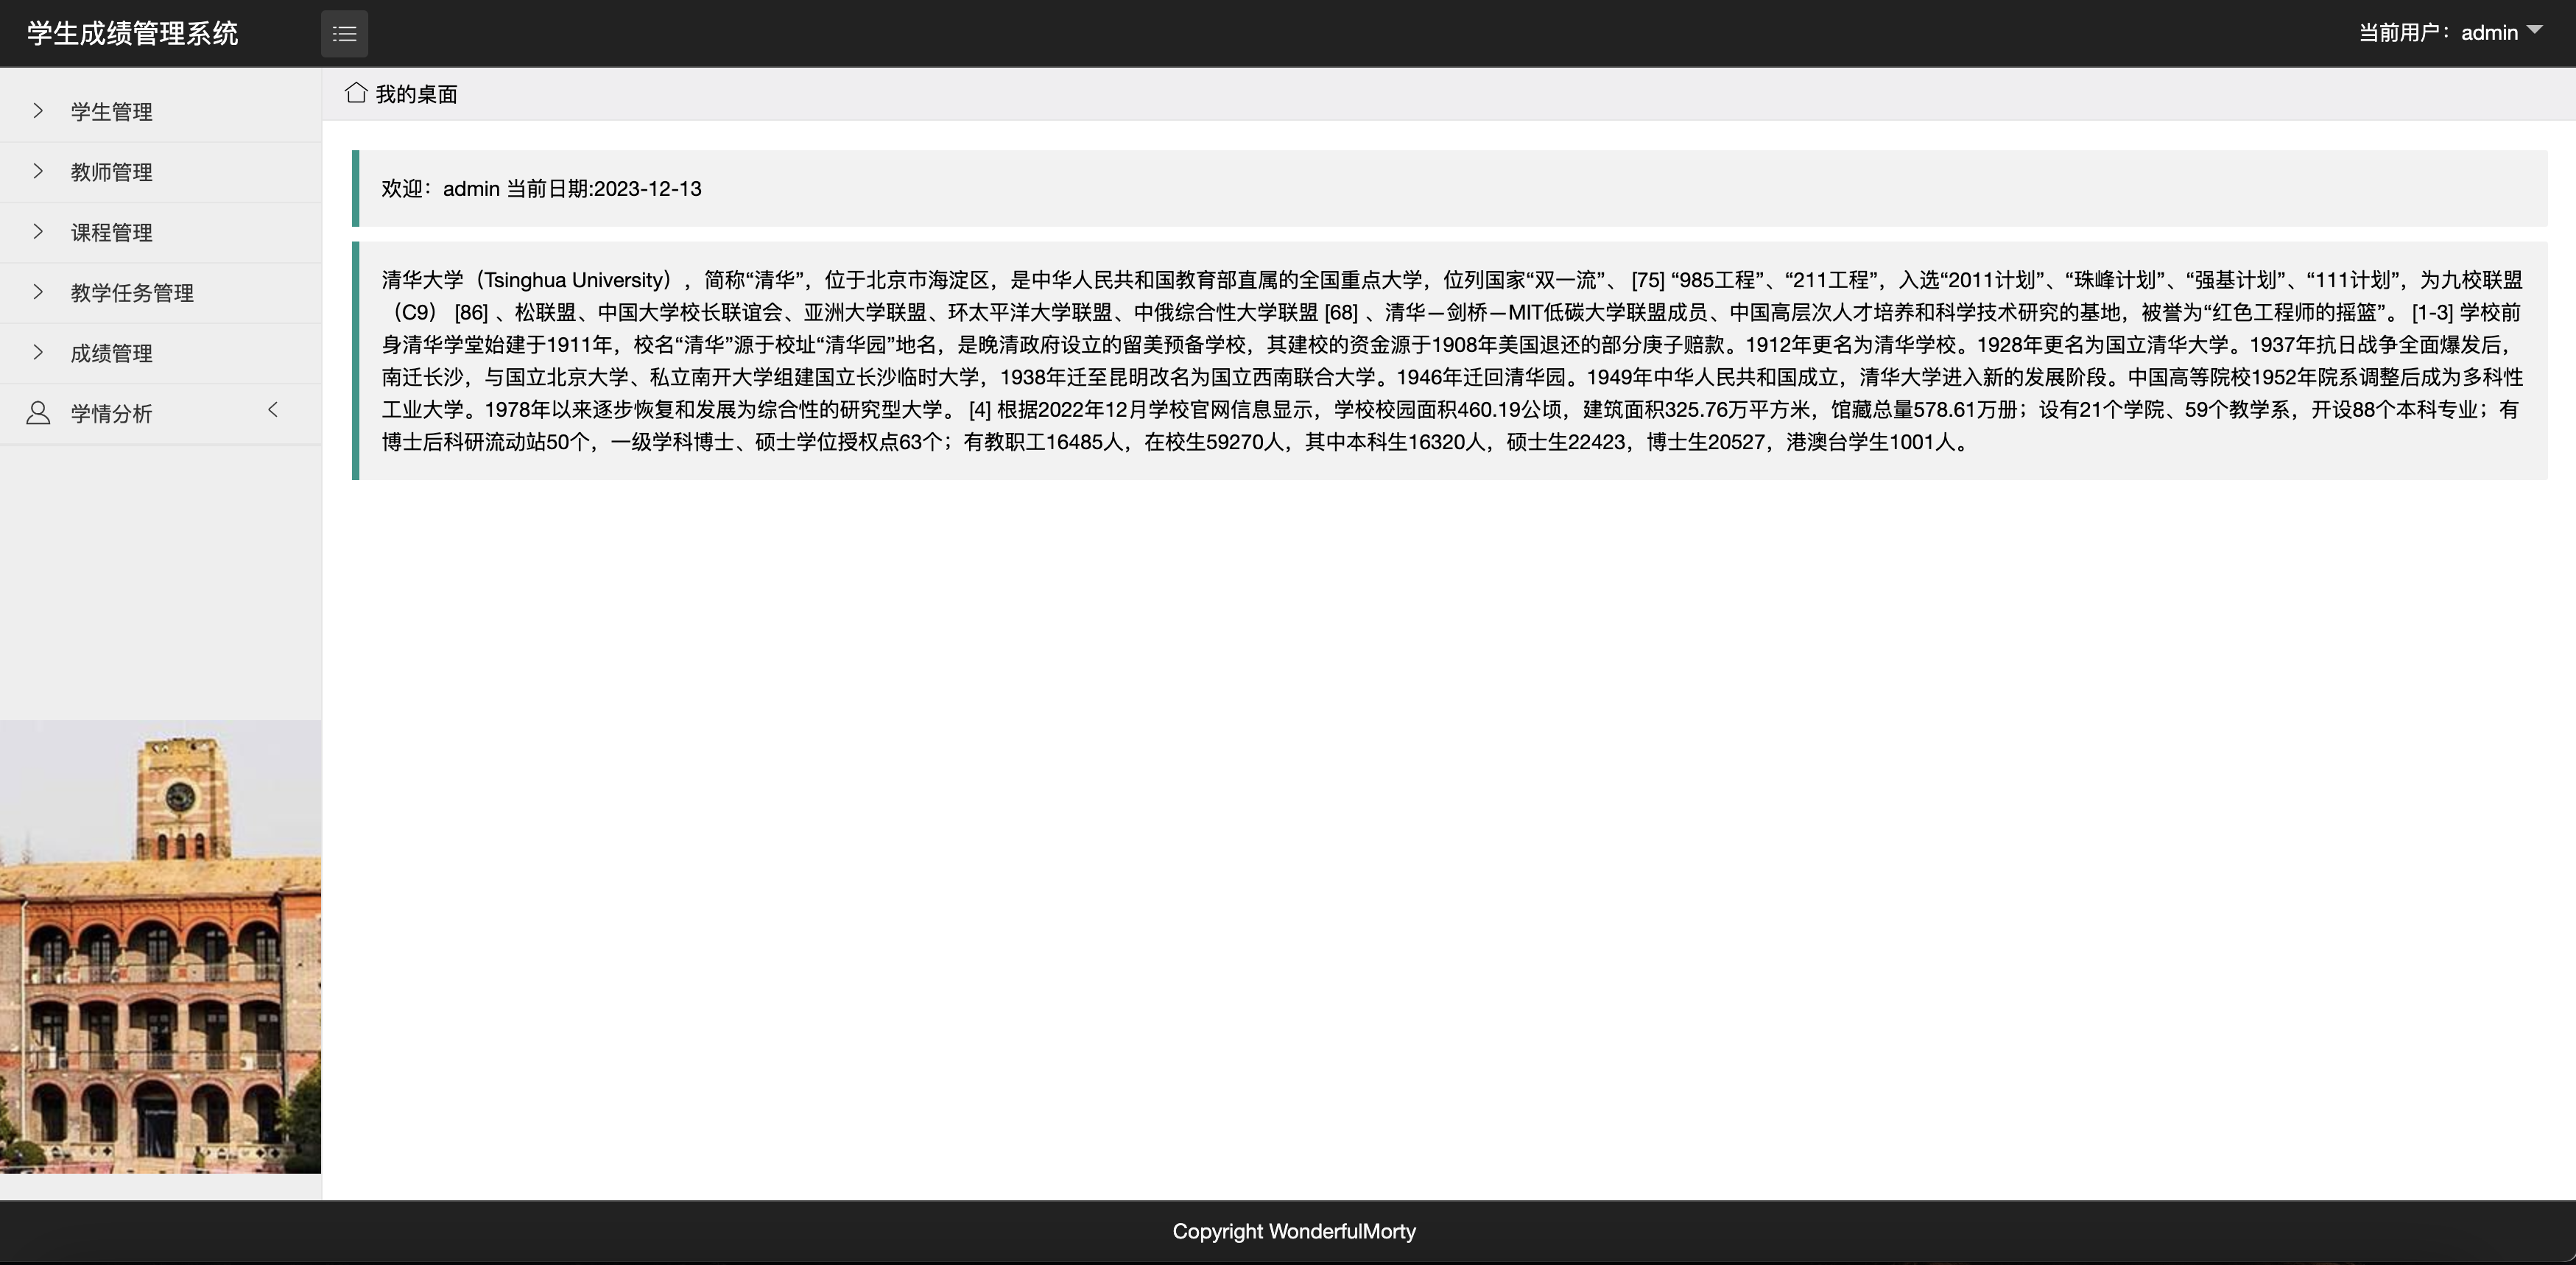2576x1265 pixels.
Task: Click the left arrow beside 学情分析
Action: 273,410
